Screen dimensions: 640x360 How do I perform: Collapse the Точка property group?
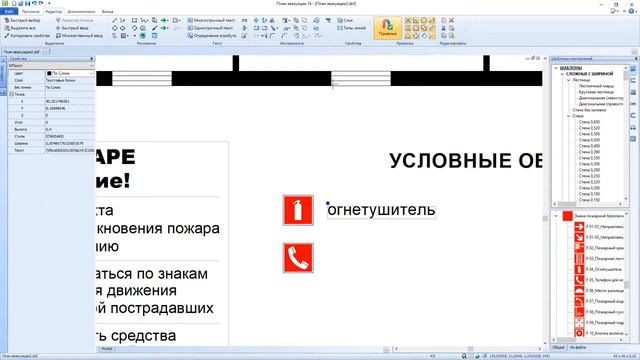click(x=12, y=94)
